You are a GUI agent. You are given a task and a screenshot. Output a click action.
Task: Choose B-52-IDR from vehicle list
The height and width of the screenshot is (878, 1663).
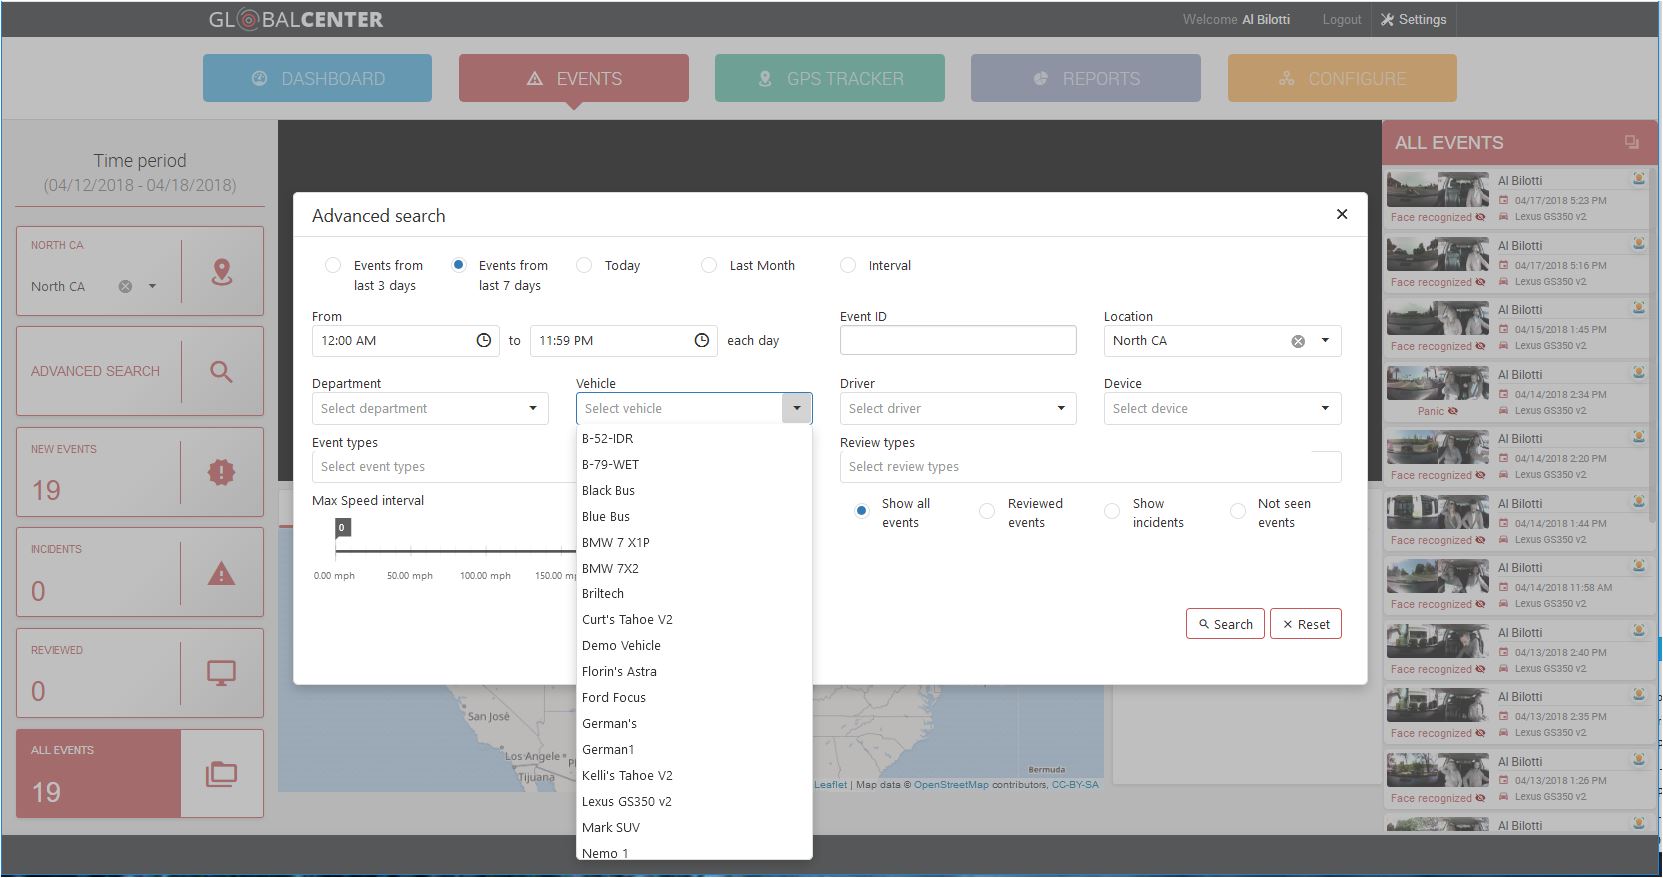pos(694,438)
